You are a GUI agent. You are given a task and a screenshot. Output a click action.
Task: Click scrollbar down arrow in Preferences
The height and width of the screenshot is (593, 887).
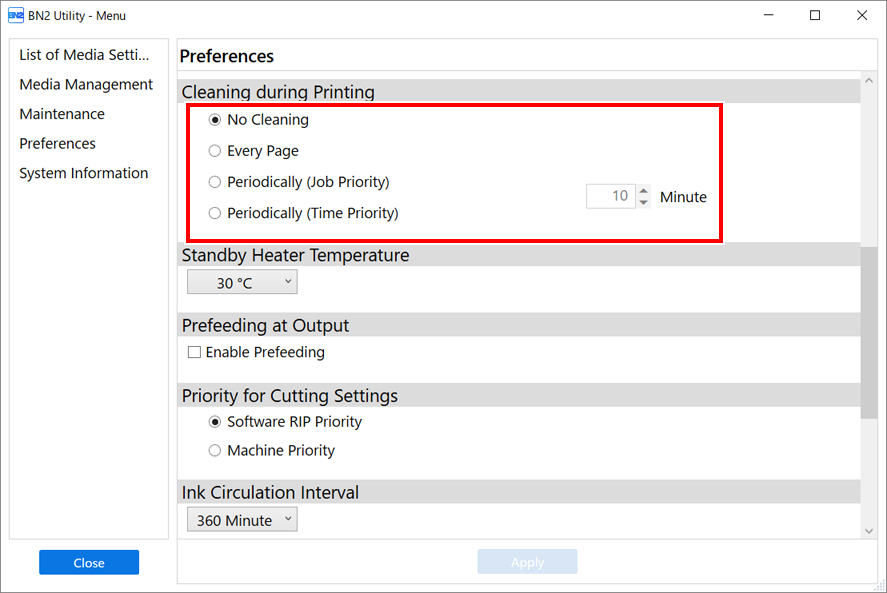869,531
